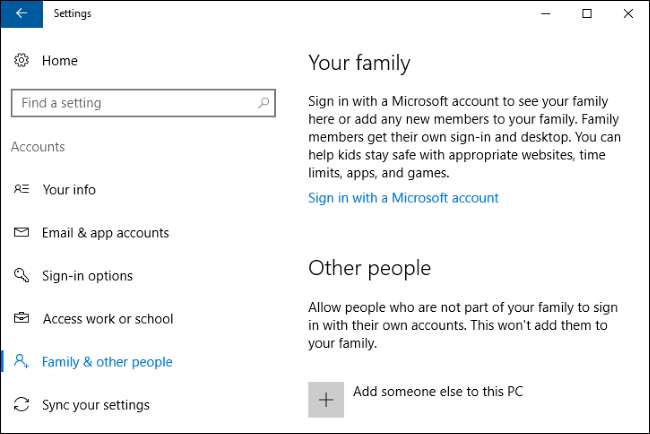This screenshot has height=434, width=650.
Task: Click the Access work or school briefcase icon
Action: pyautogui.click(x=22, y=319)
